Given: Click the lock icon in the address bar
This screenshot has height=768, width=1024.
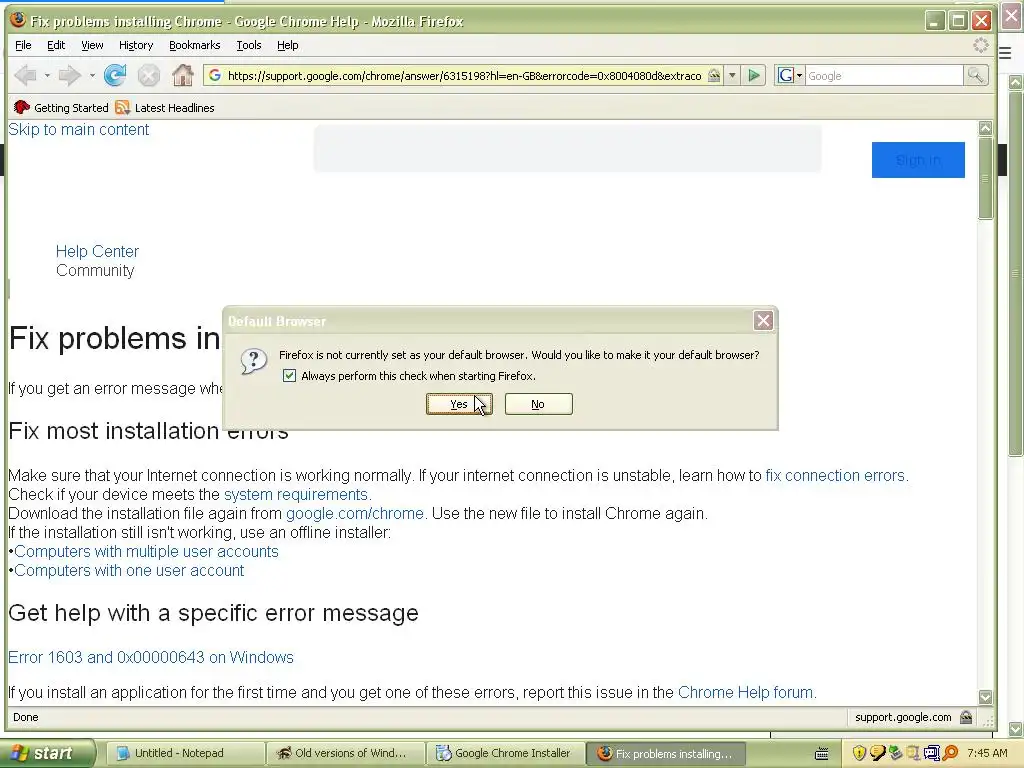Looking at the screenshot, I should point(714,76).
